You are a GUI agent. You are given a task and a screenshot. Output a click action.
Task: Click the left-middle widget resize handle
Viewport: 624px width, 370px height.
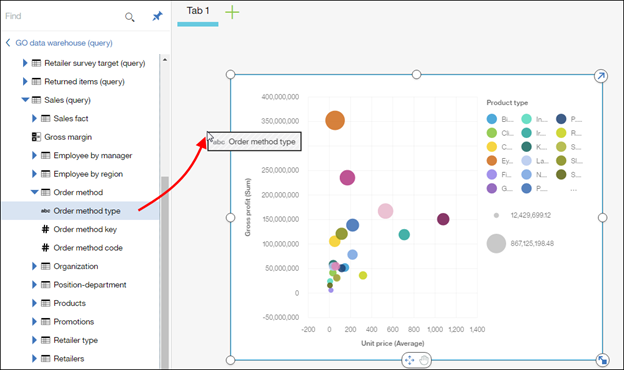pyautogui.click(x=230, y=218)
